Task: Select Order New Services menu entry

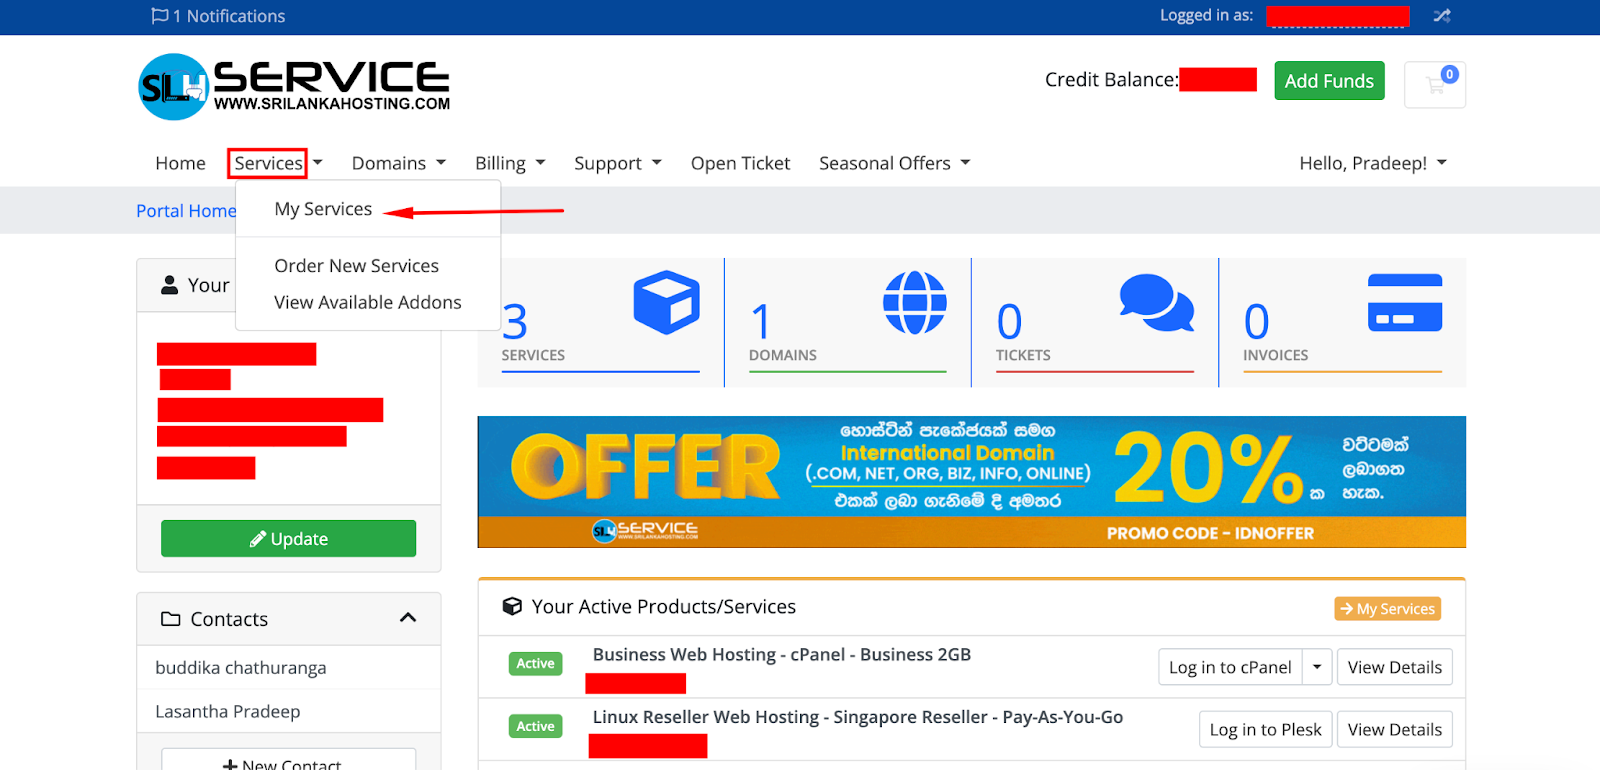Action: [x=356, y=266]
